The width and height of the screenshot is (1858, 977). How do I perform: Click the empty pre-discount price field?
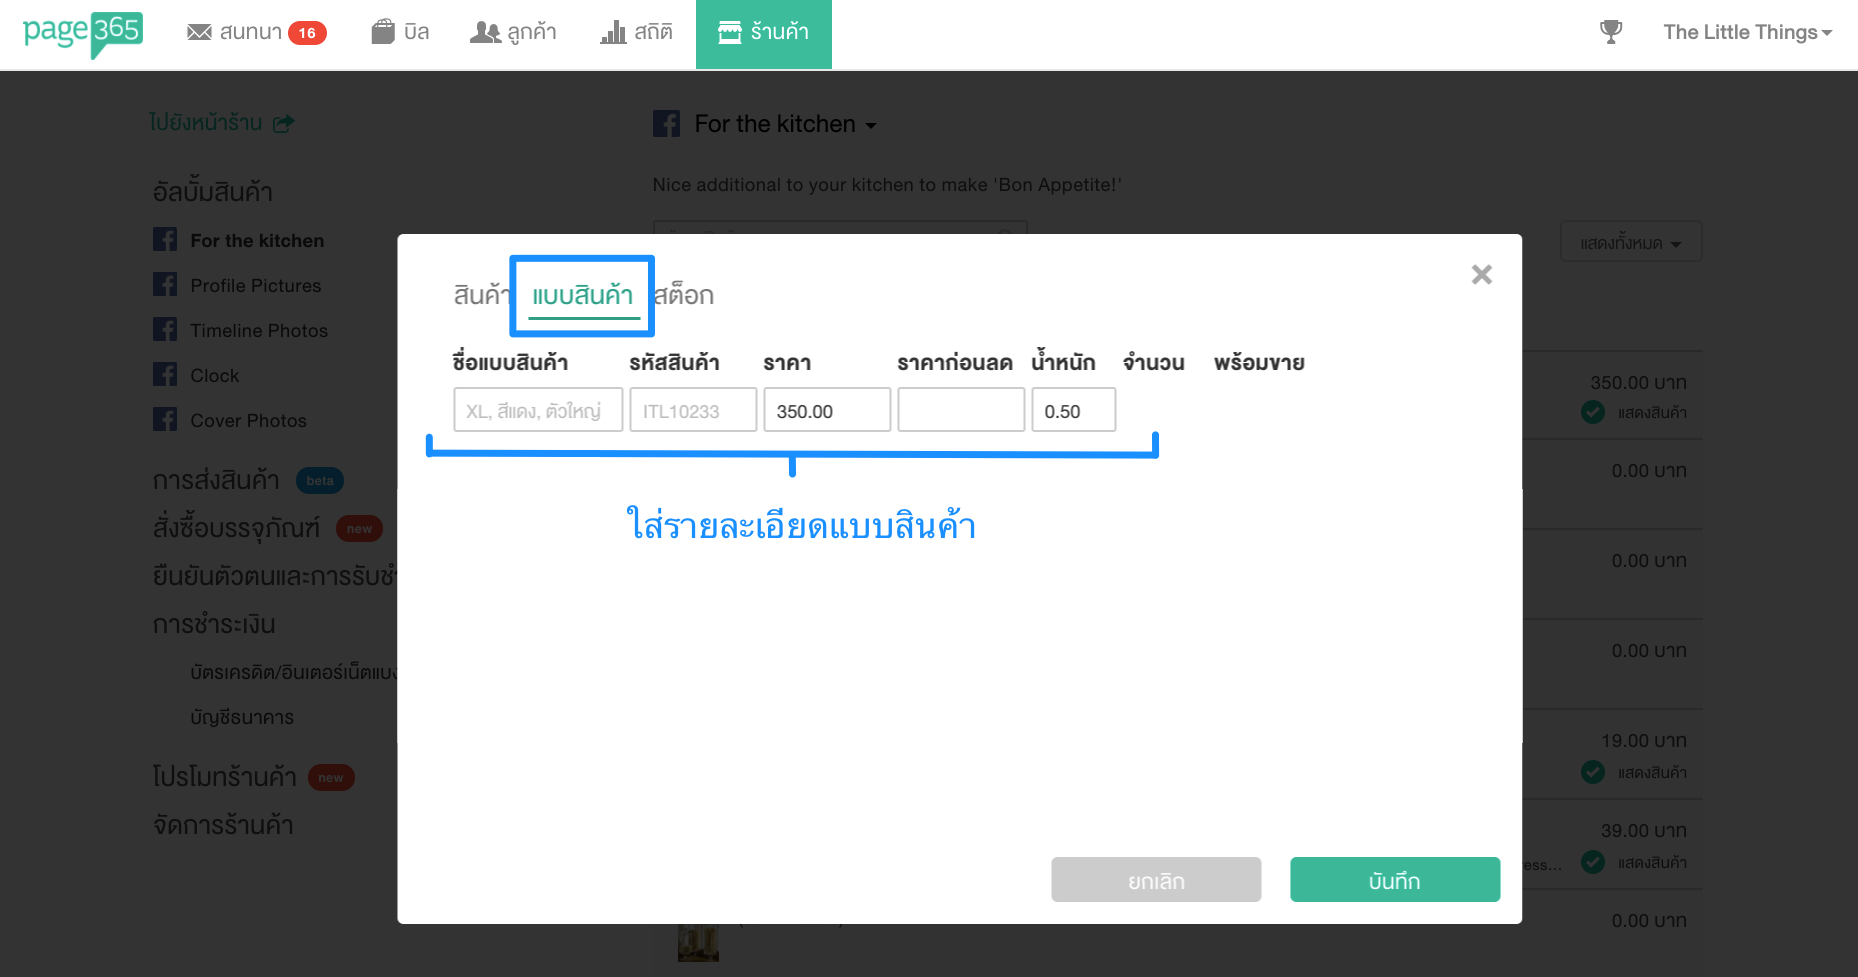961,410
